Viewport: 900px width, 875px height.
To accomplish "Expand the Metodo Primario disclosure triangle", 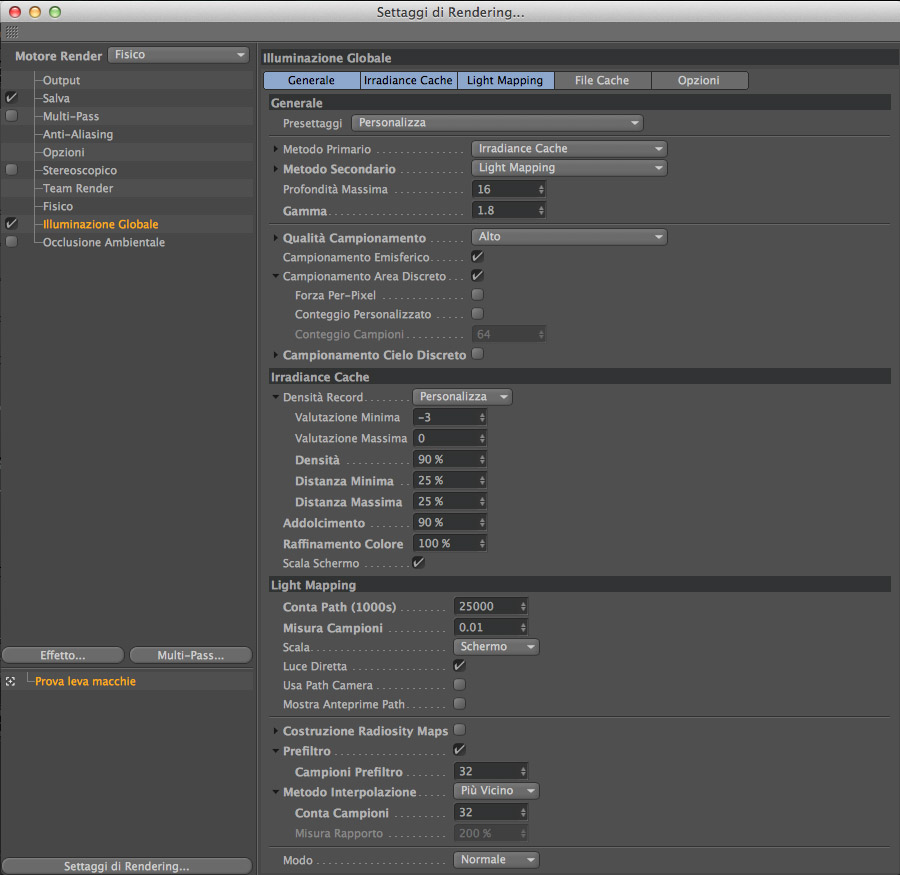I will coord(276,149).
